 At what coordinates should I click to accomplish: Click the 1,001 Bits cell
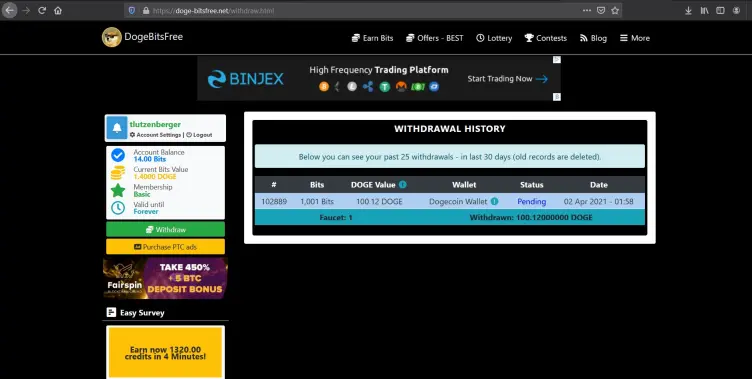click(317, 201)
